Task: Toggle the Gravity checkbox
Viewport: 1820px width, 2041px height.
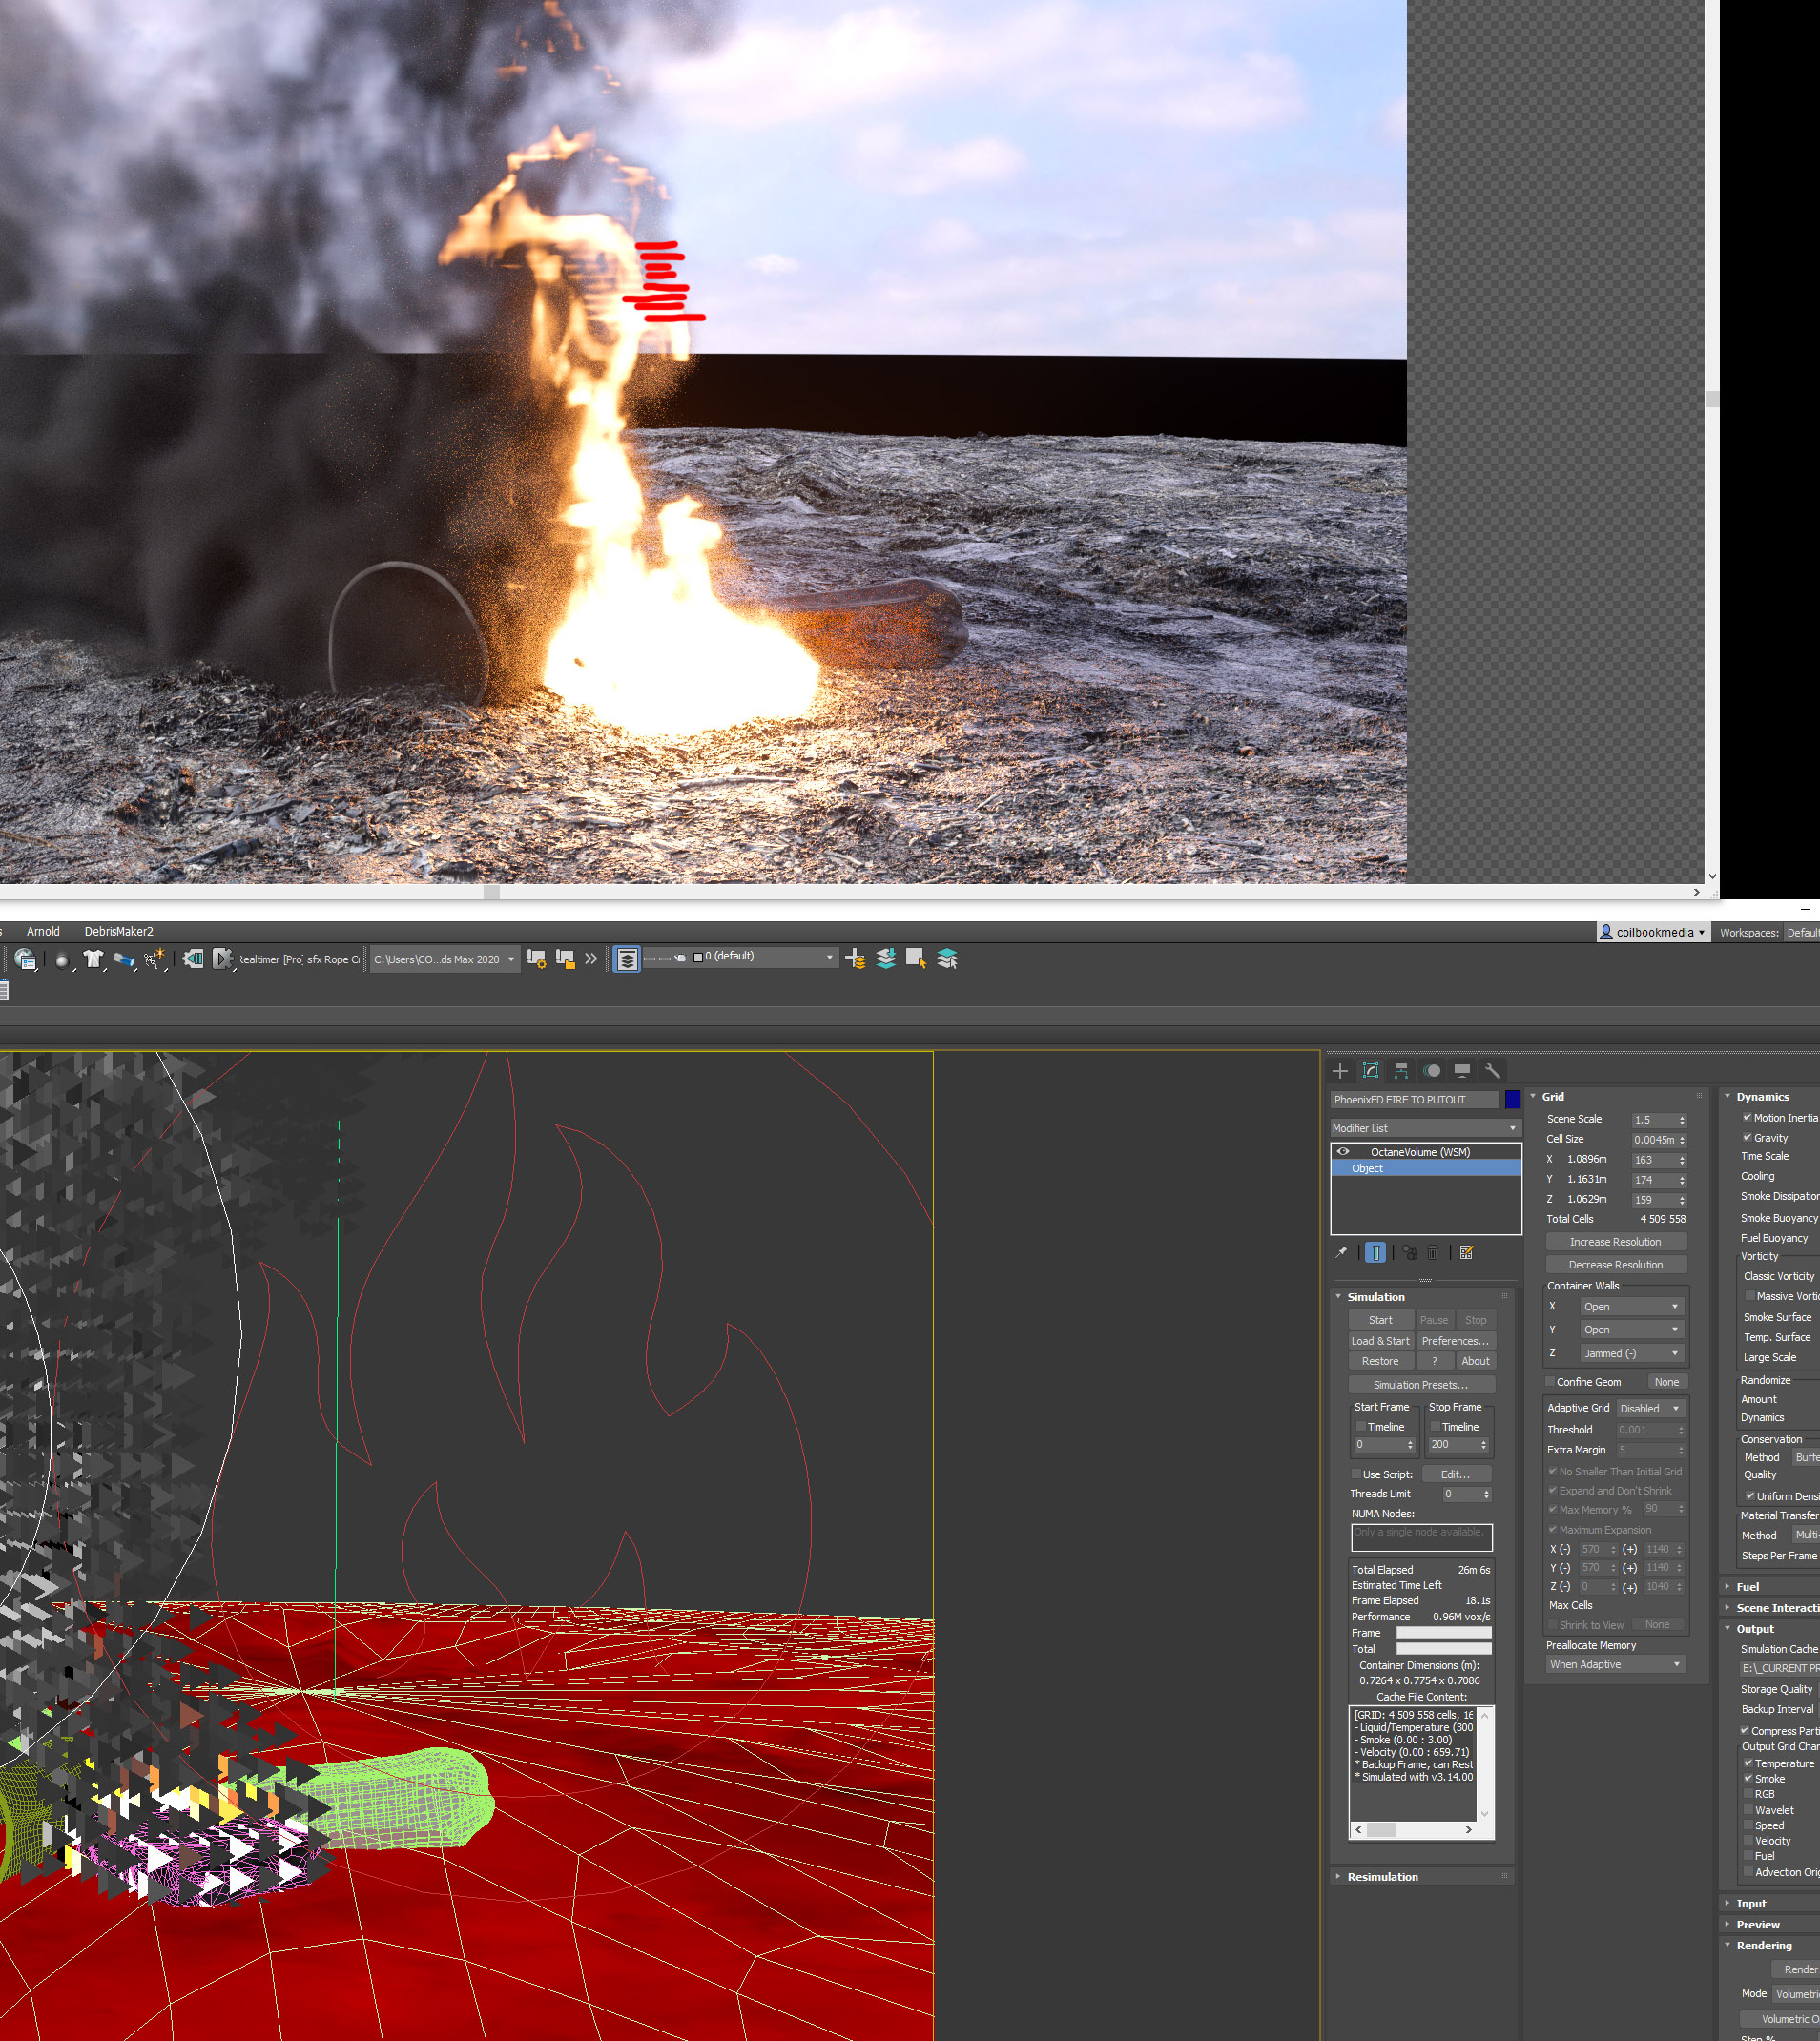Action: point(1747,1138)
